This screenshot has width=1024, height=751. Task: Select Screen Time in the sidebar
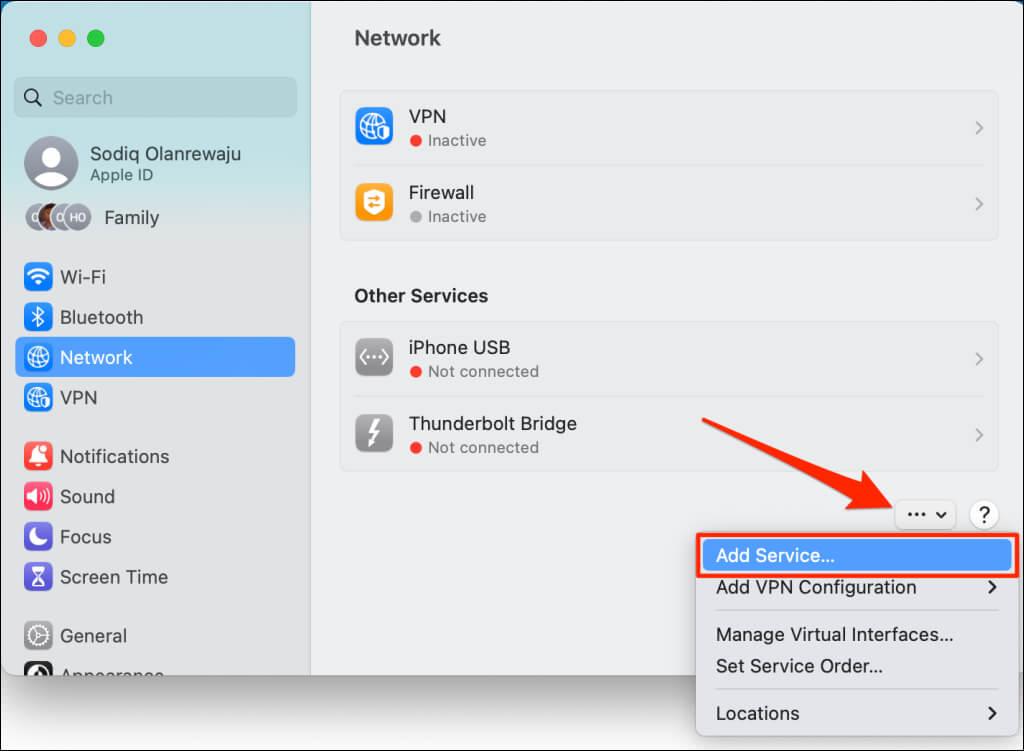click(155, 577)
